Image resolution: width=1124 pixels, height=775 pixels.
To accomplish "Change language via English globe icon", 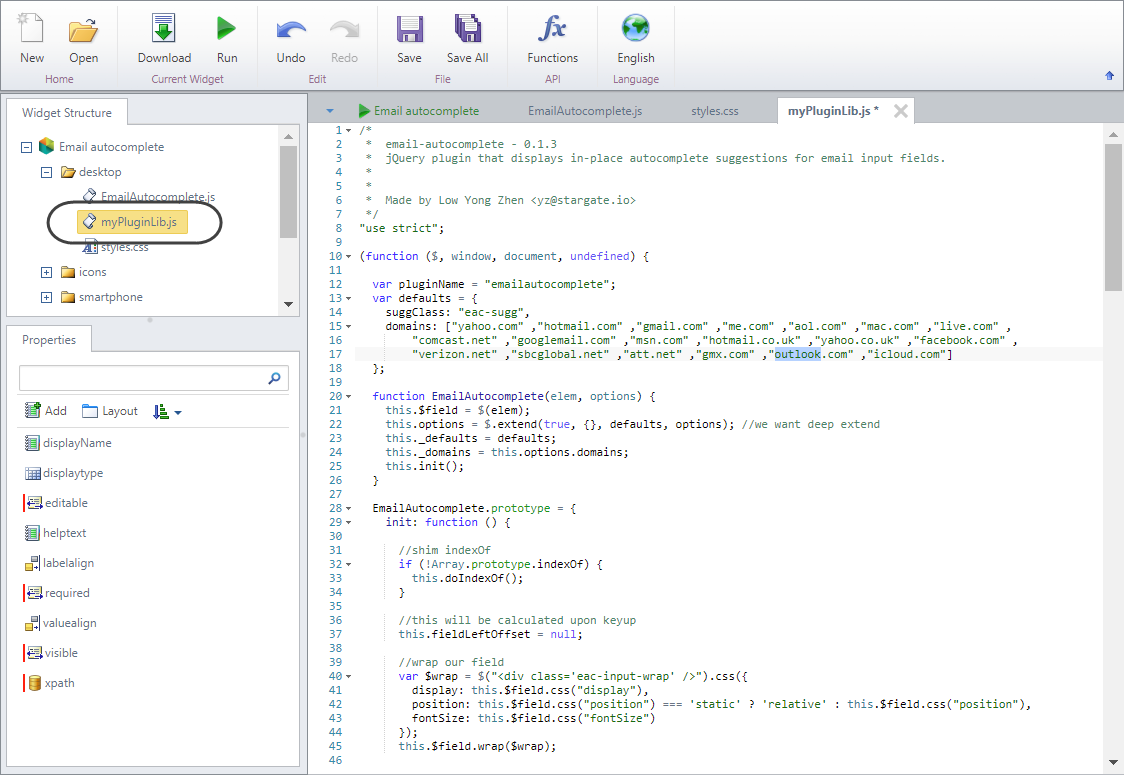I will tap(635, 29).
